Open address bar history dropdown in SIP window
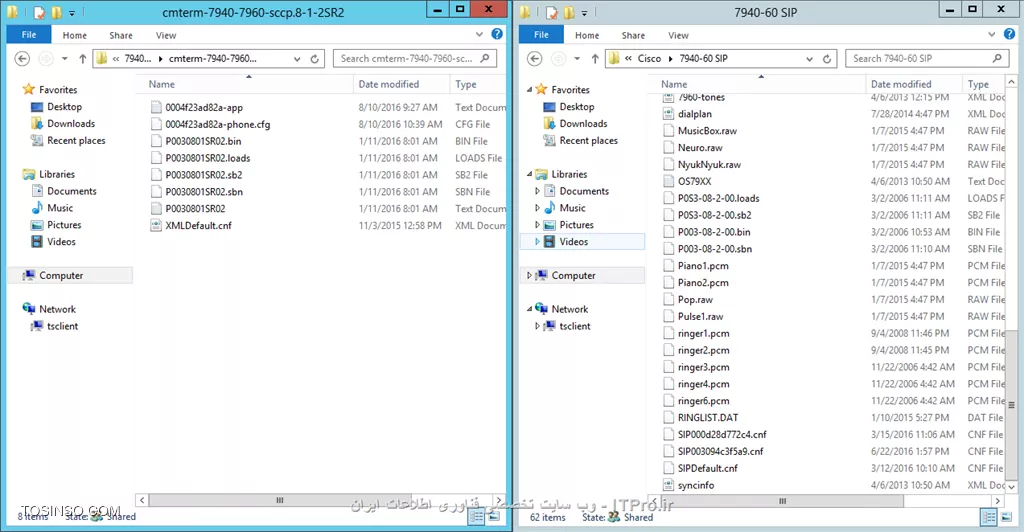The width and height of the screenshot is (1024, 532). (809, 59)
